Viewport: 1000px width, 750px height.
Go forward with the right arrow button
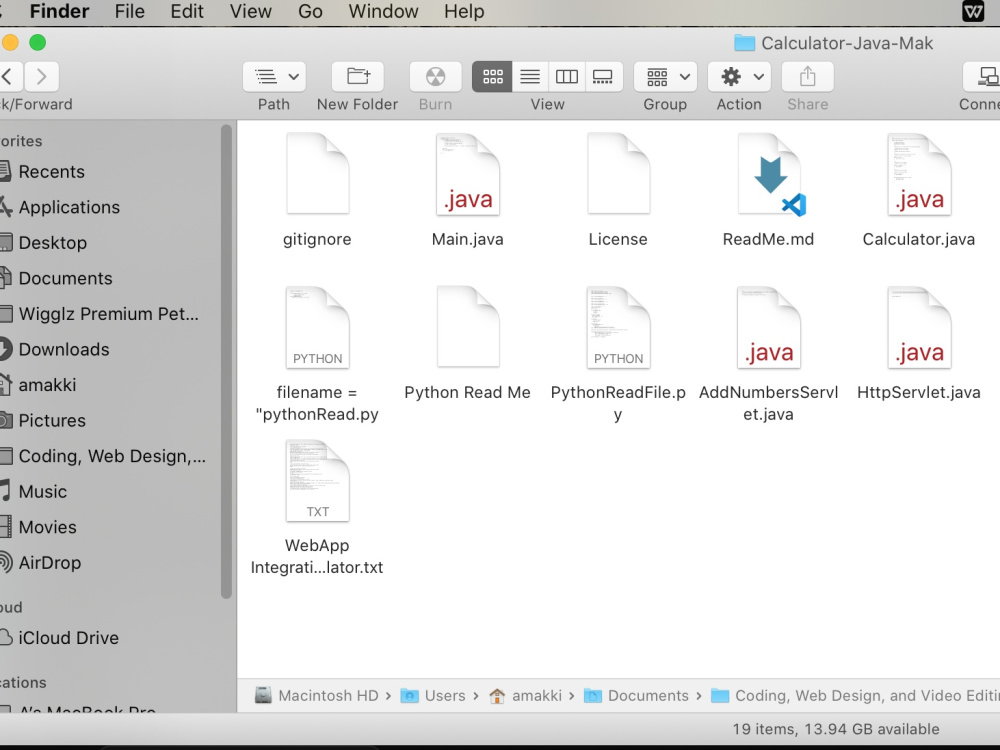coord(42,77)
